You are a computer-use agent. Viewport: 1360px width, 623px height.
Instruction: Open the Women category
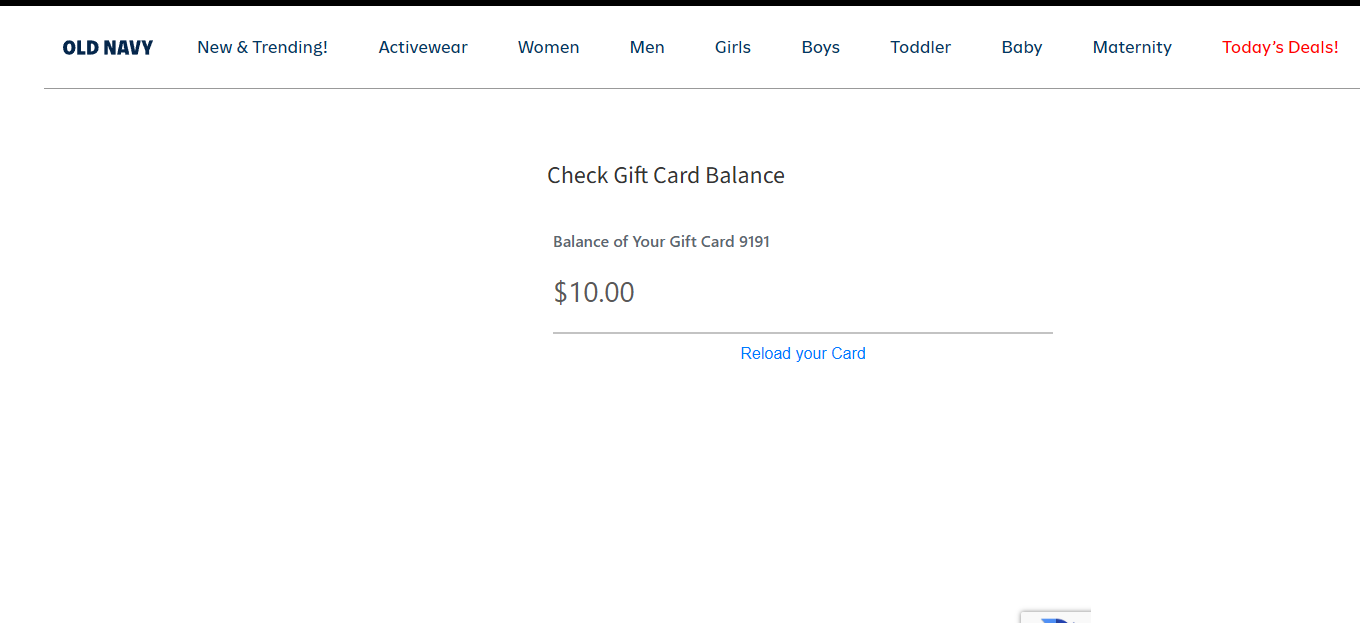(x=548, y=47)
